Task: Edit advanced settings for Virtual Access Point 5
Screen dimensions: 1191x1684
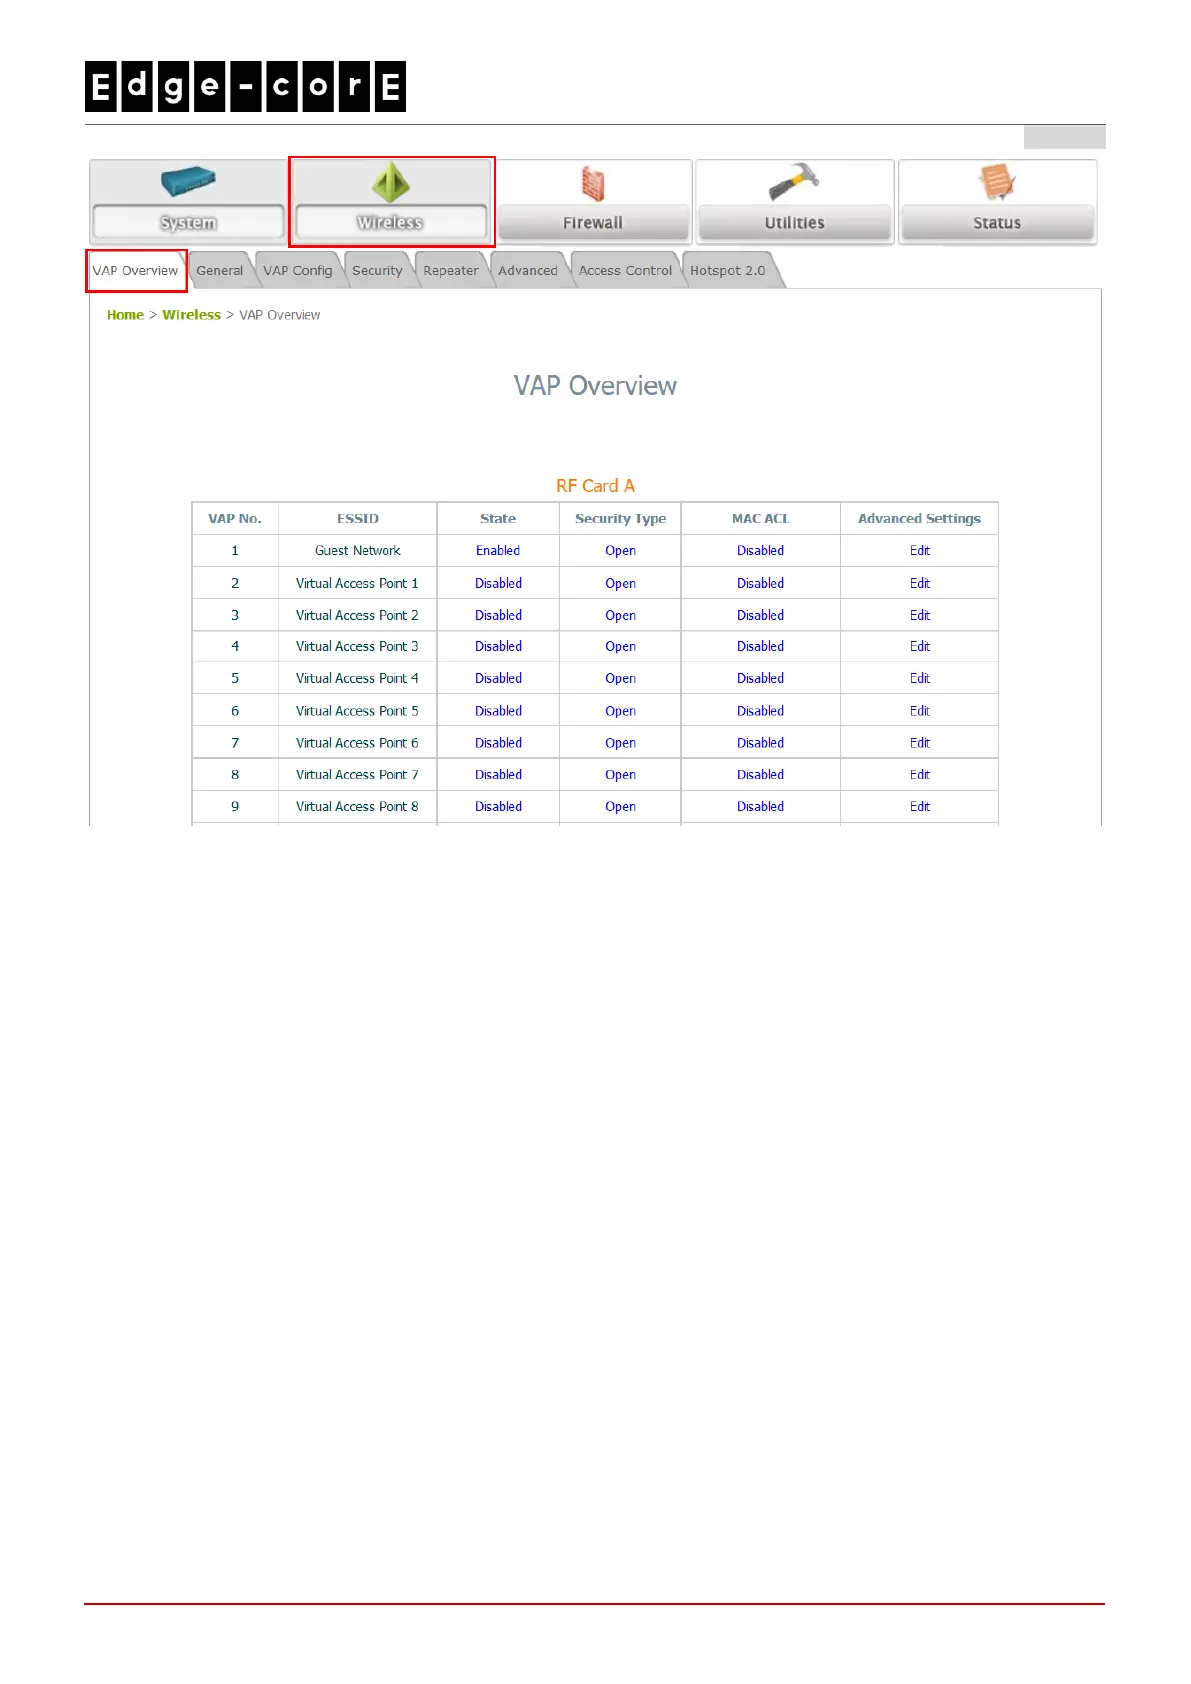Action: (920, 712)
